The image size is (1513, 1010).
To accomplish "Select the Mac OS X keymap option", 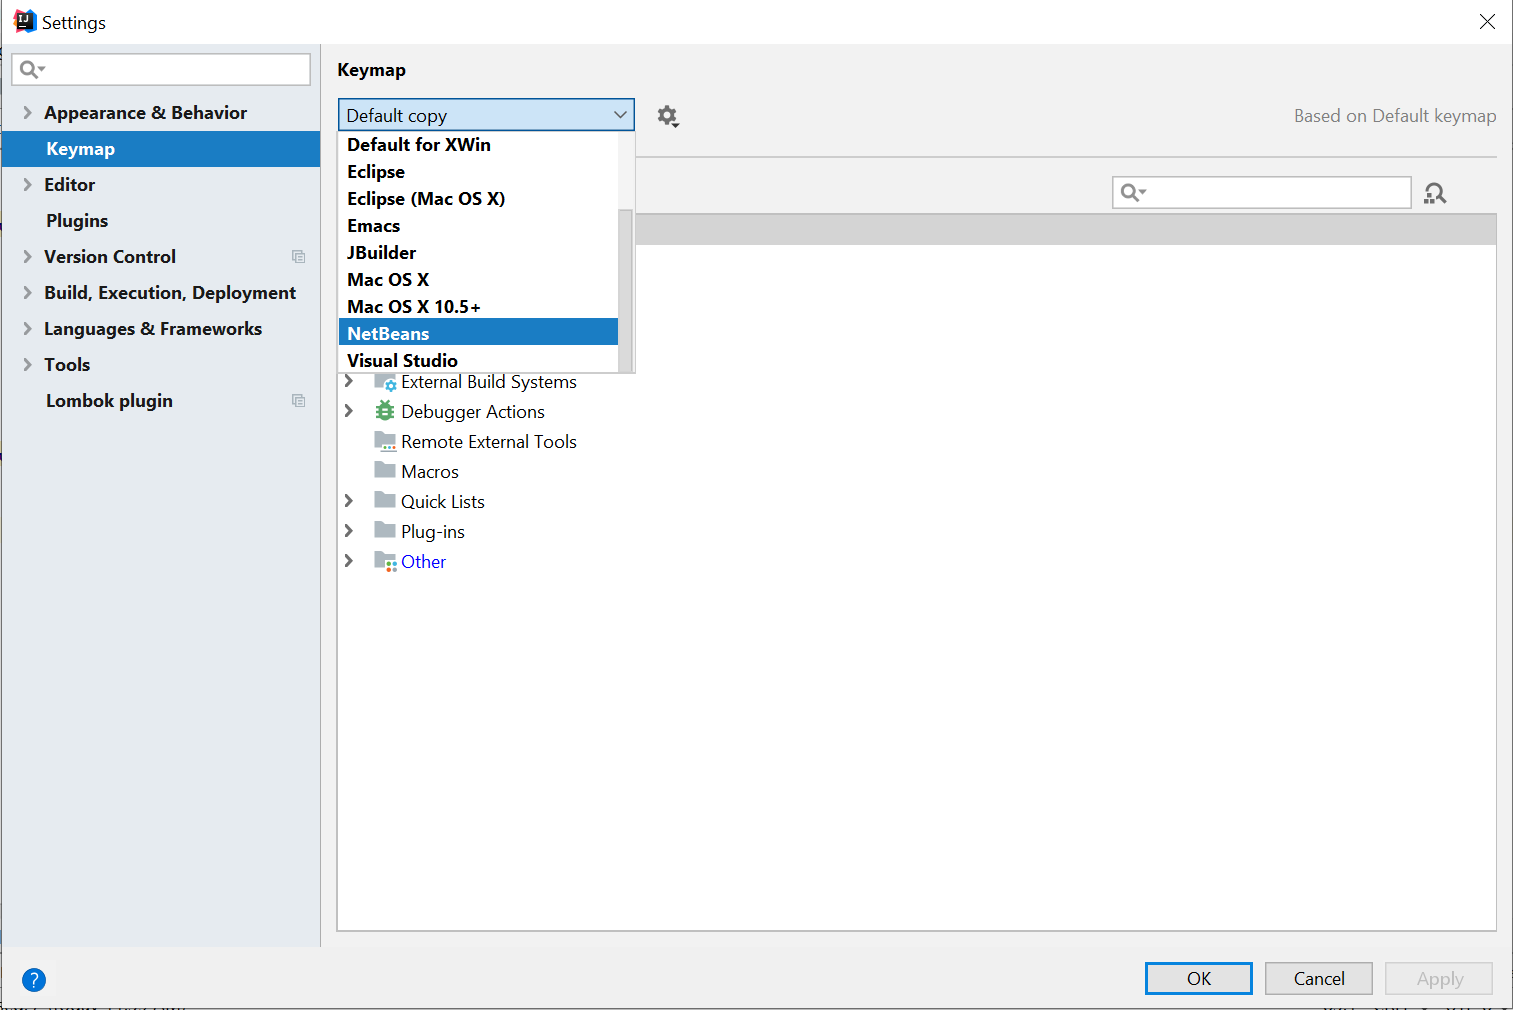I will [478, 280].
